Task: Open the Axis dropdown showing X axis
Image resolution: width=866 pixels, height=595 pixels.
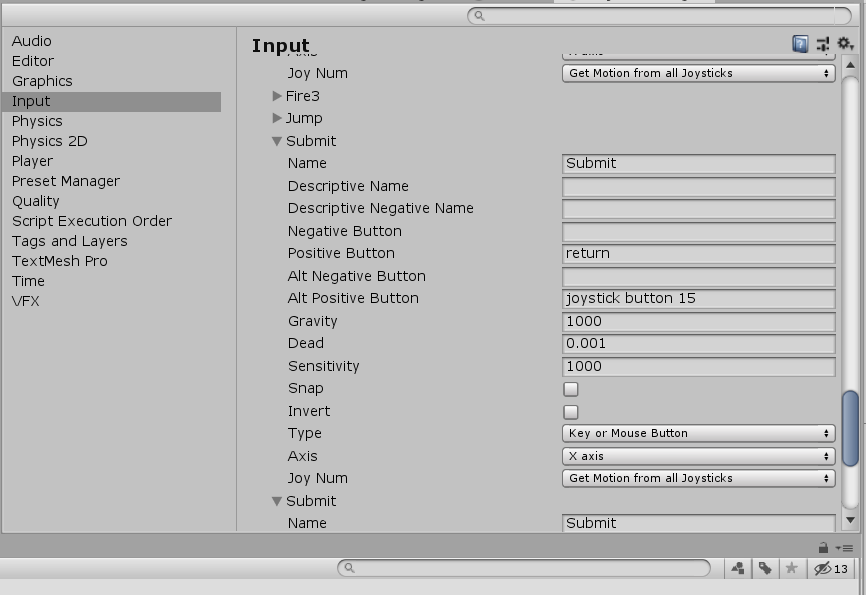Action: click(x=698, y=456)
